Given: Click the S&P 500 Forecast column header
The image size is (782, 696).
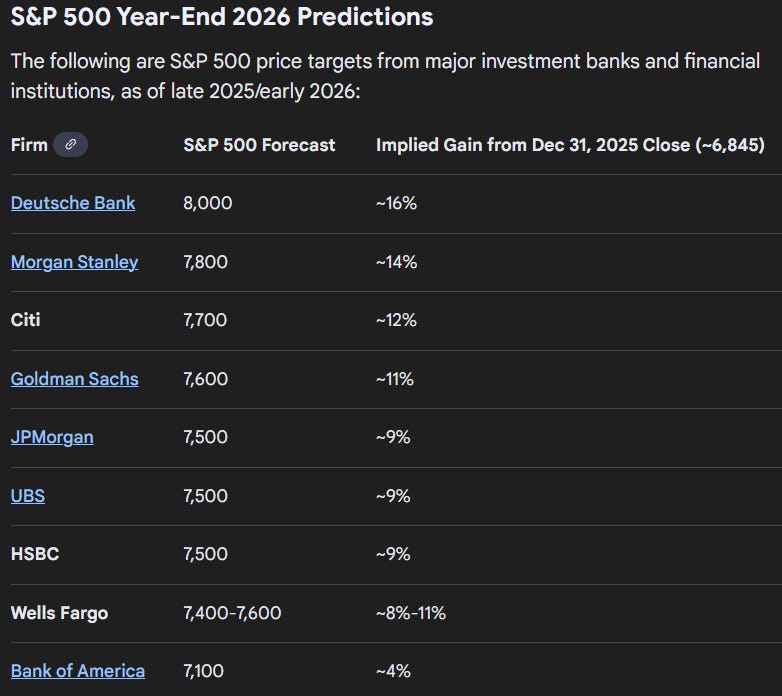Looking at the screenshot, I should tap(259, 145).
